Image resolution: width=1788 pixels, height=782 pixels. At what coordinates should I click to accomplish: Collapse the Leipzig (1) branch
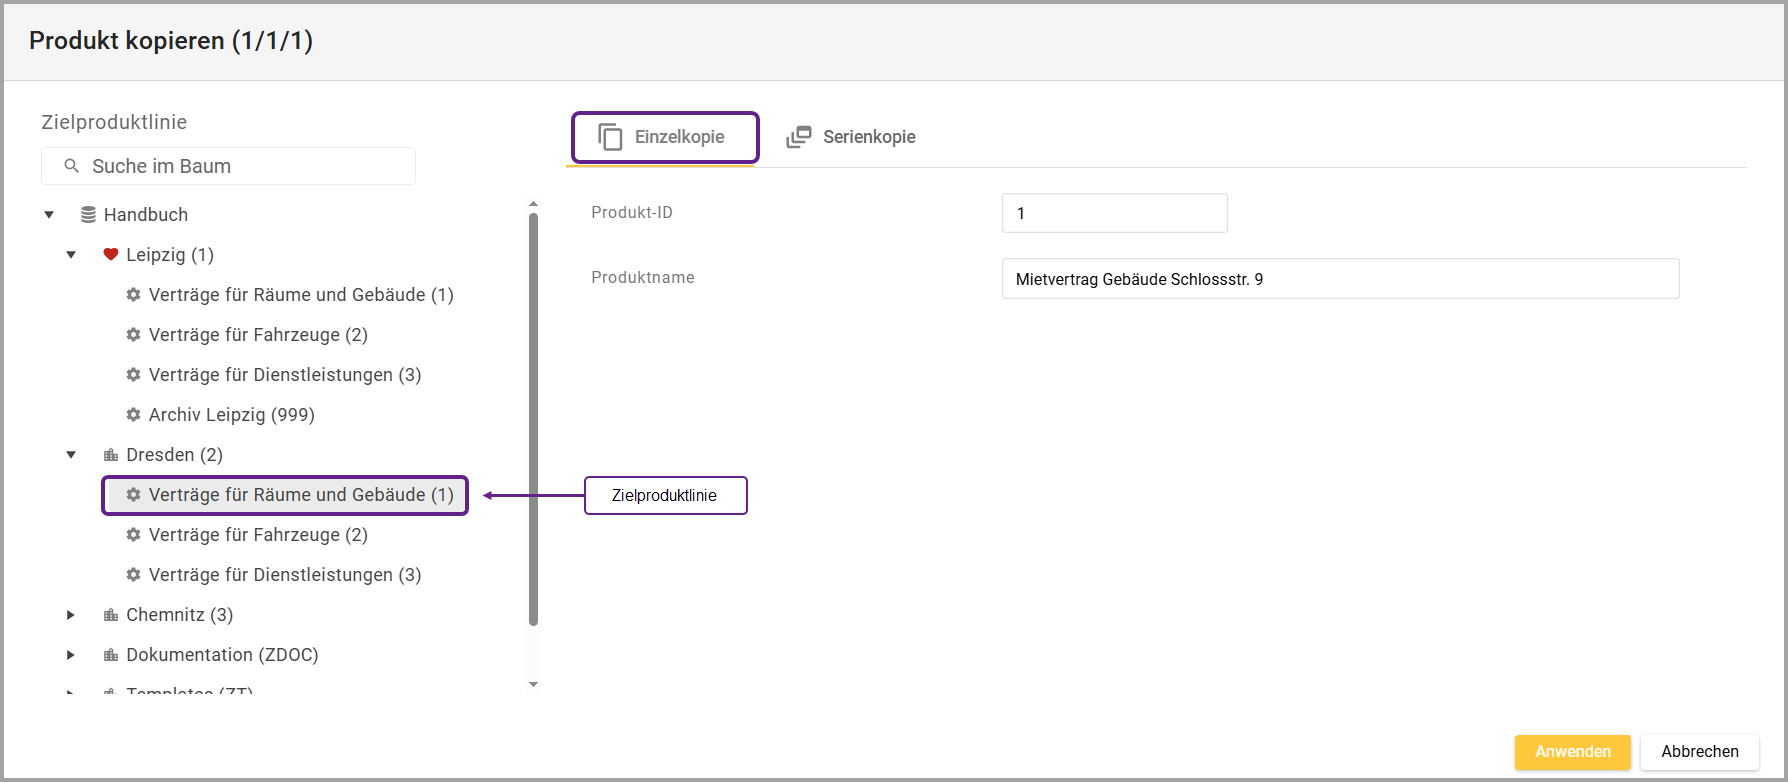[71, 255]
